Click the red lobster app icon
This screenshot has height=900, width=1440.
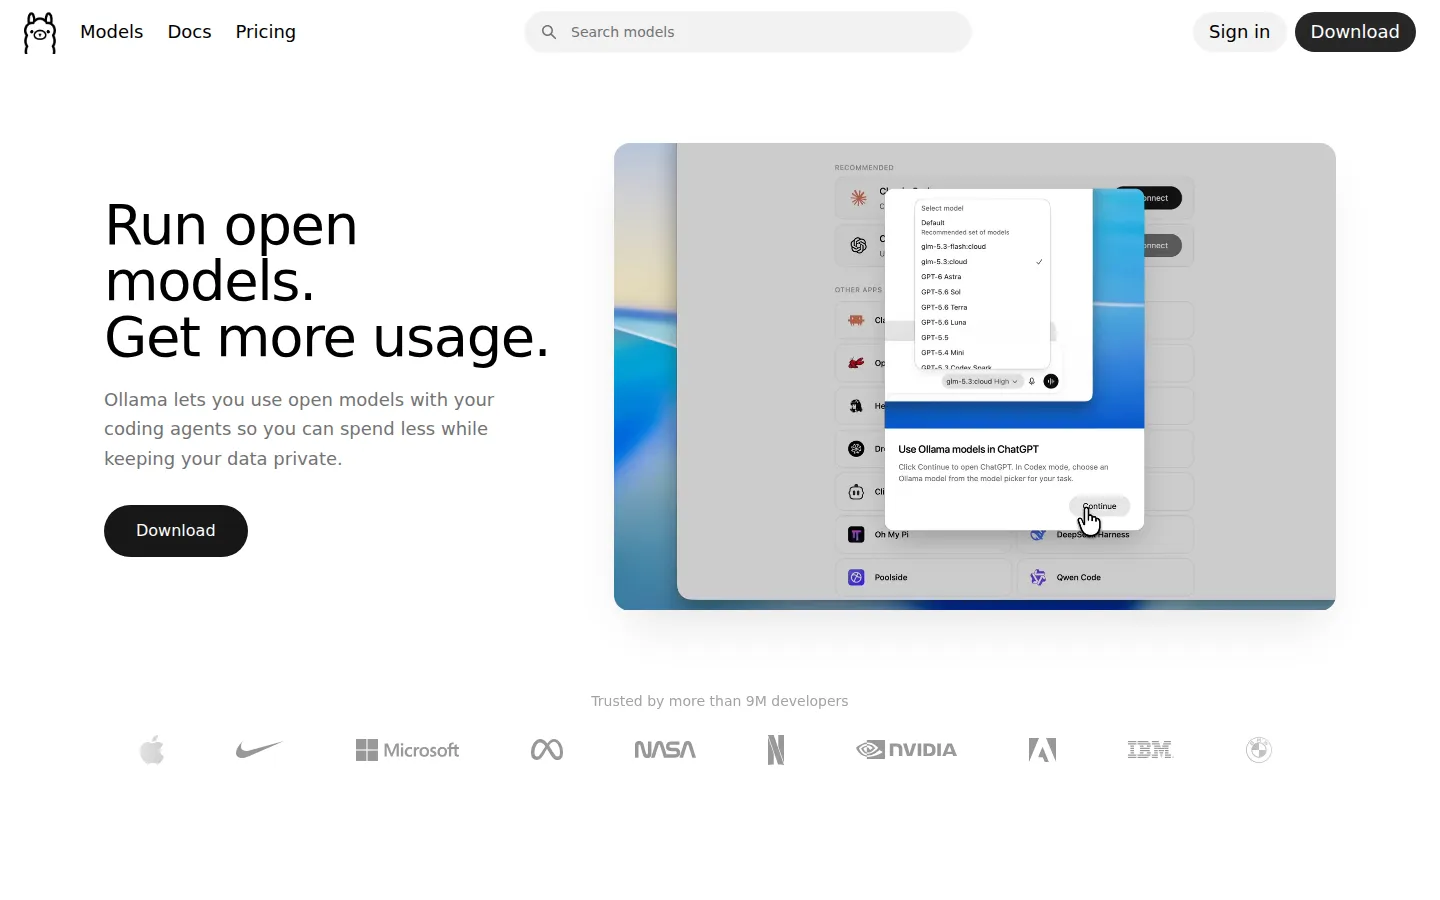click(856, 363)
